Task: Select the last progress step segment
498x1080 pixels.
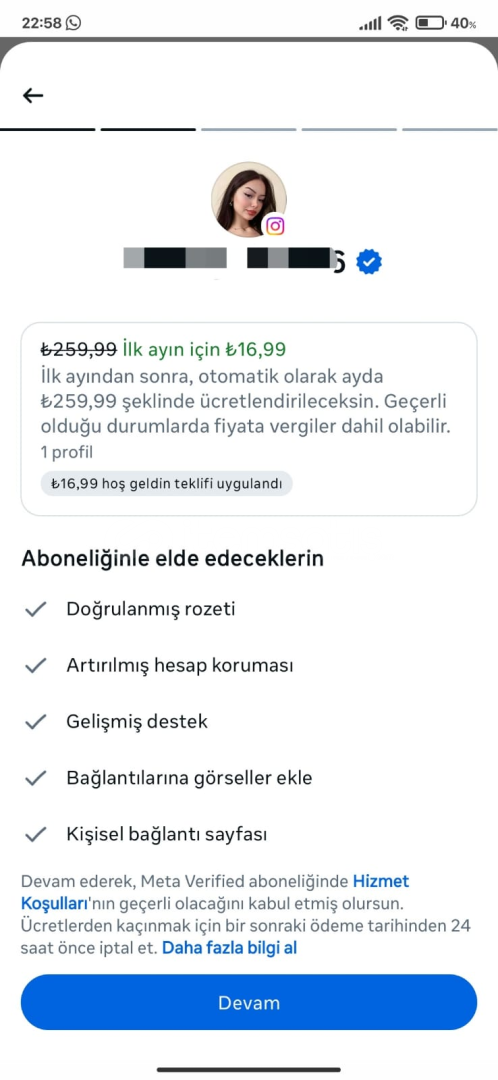Action: pos(450,129)
